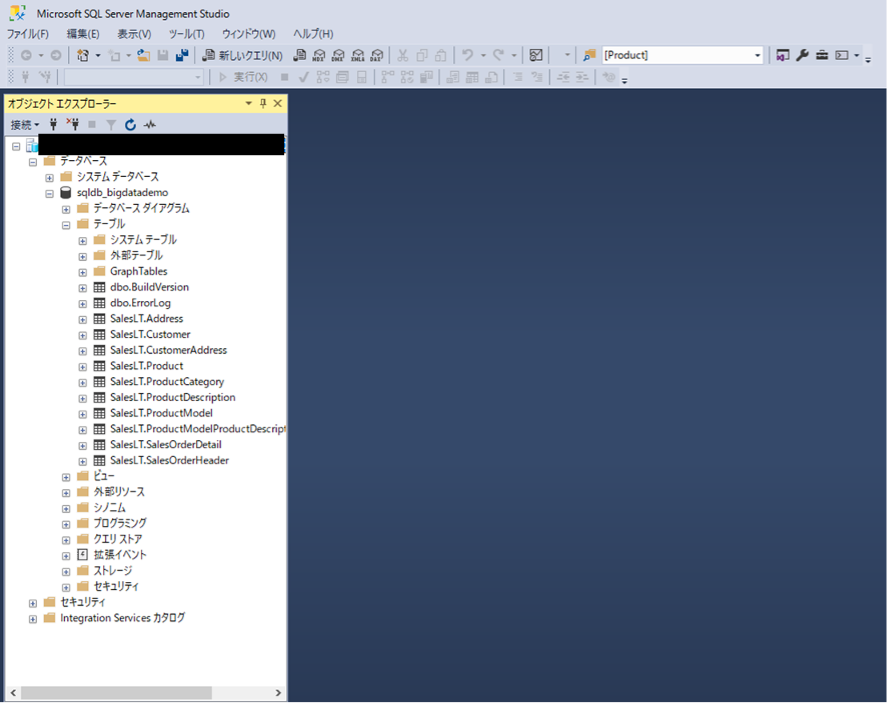Open the New Project dropdown arrow
This screenshot has height=704, width=889.
coord(98,55)
